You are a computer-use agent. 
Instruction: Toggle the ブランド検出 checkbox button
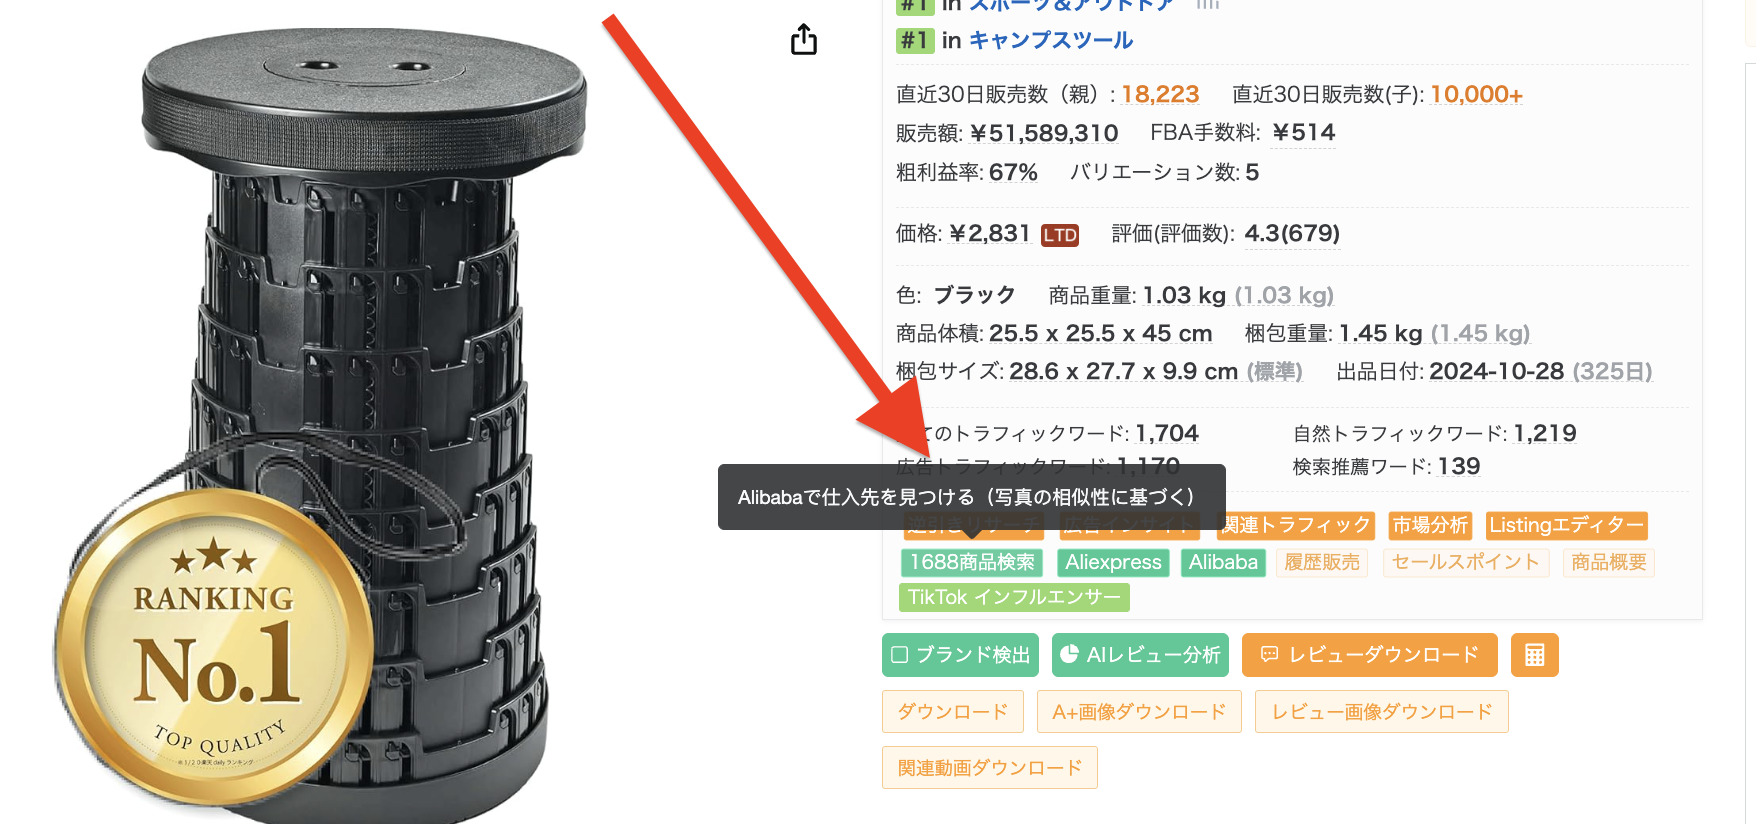click(x=960, y=655)
